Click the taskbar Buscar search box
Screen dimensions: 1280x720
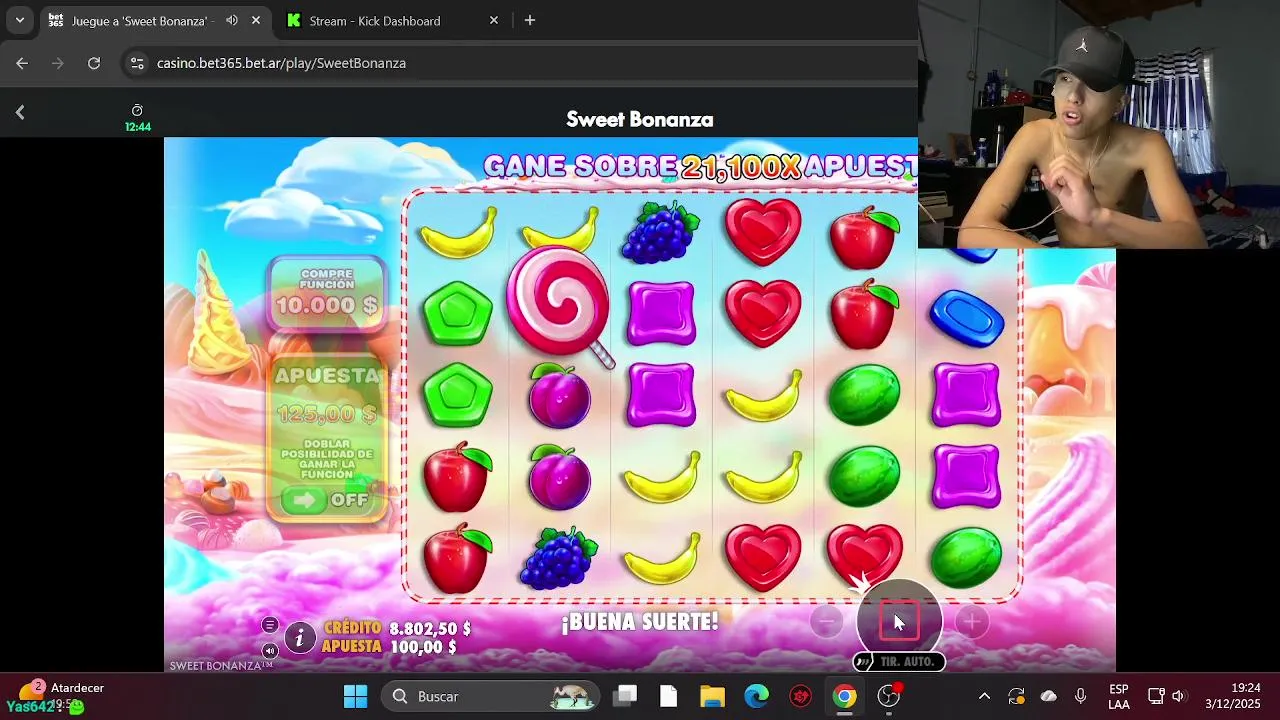coord(492,696)
